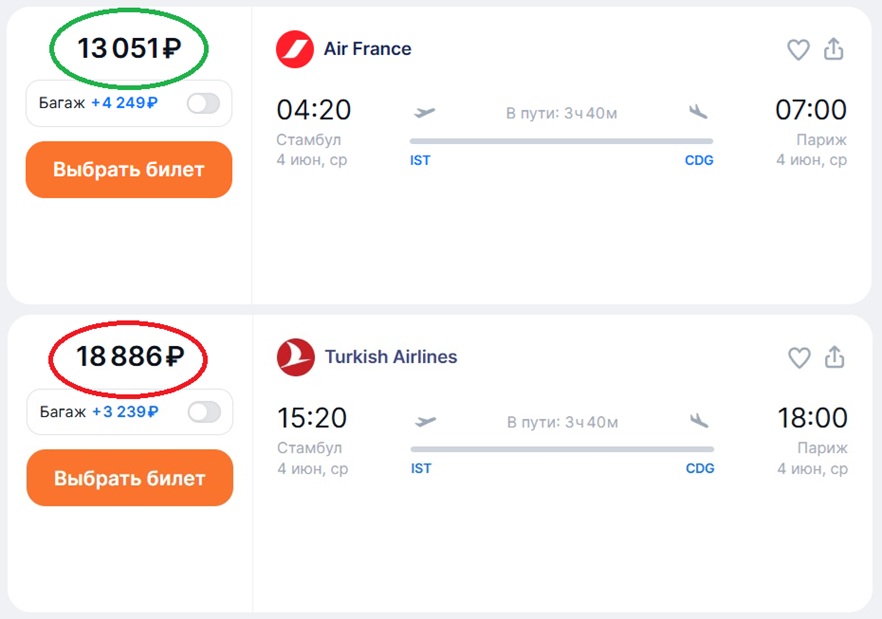
Task: Click IST airport code on Turkish Airlines flight
Action: [x=421, y=468]
